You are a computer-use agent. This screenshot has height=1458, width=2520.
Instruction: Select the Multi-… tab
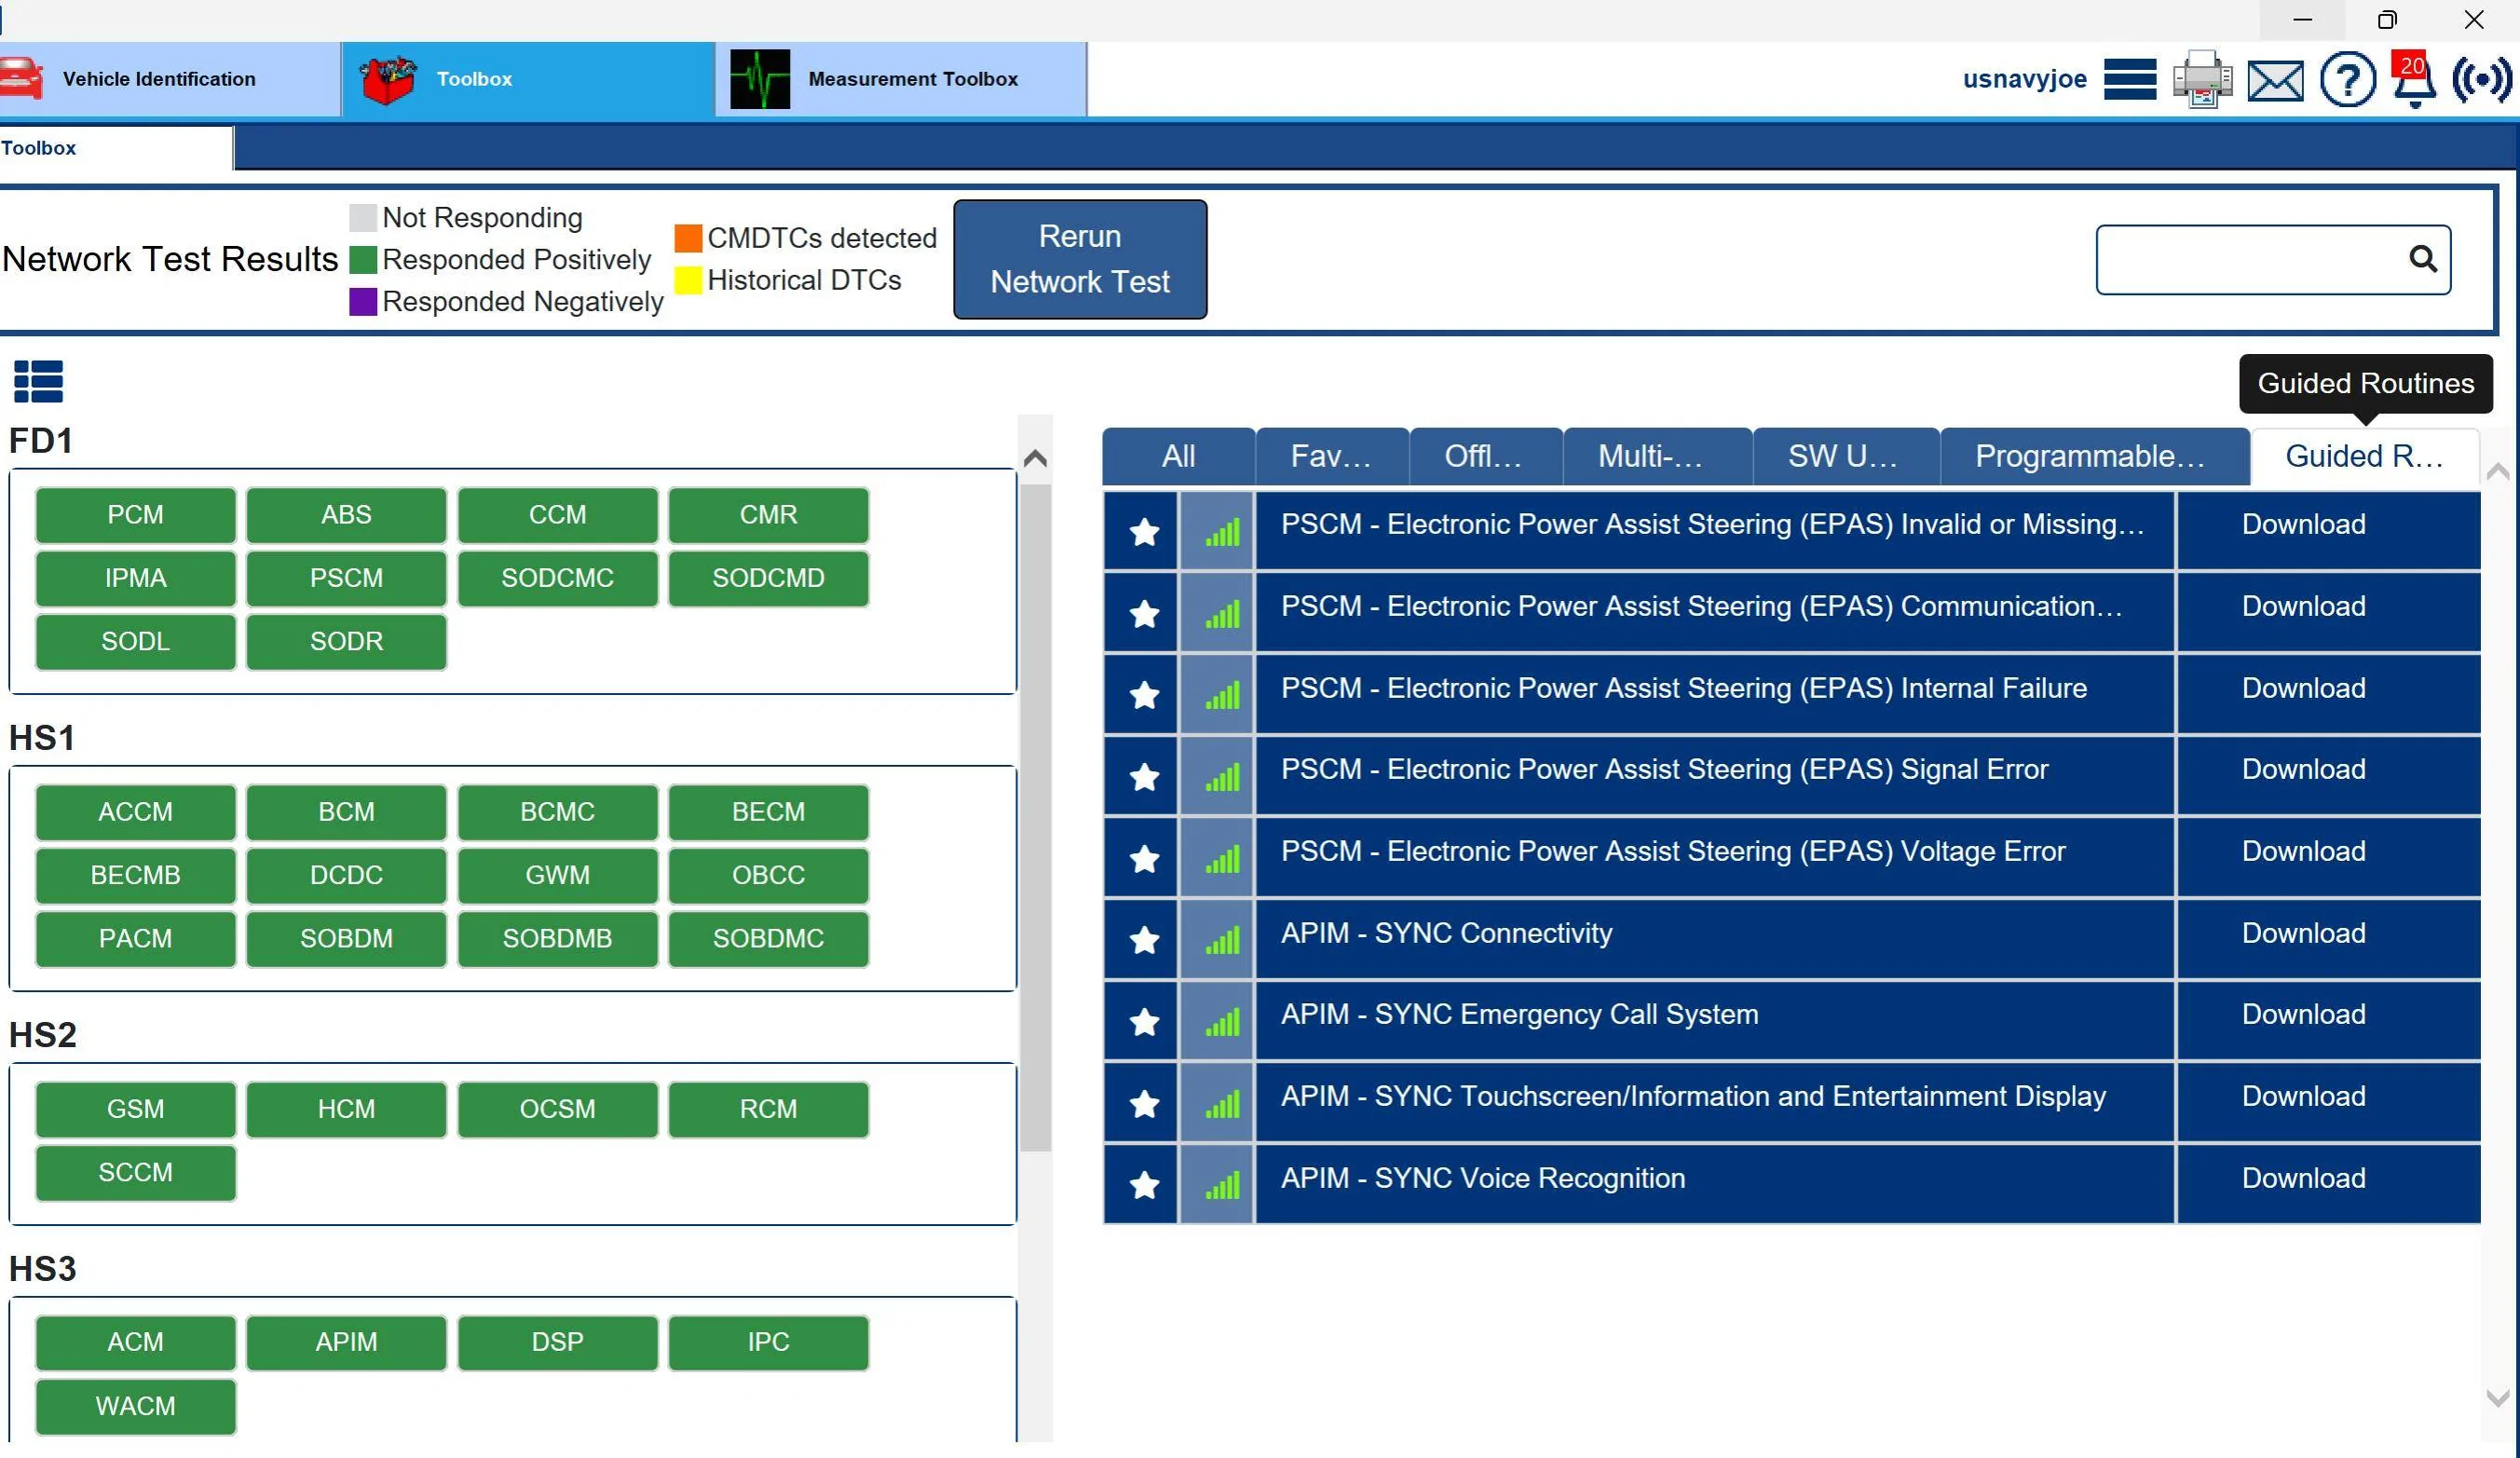pyautogui.click(x=1656, y=457)
